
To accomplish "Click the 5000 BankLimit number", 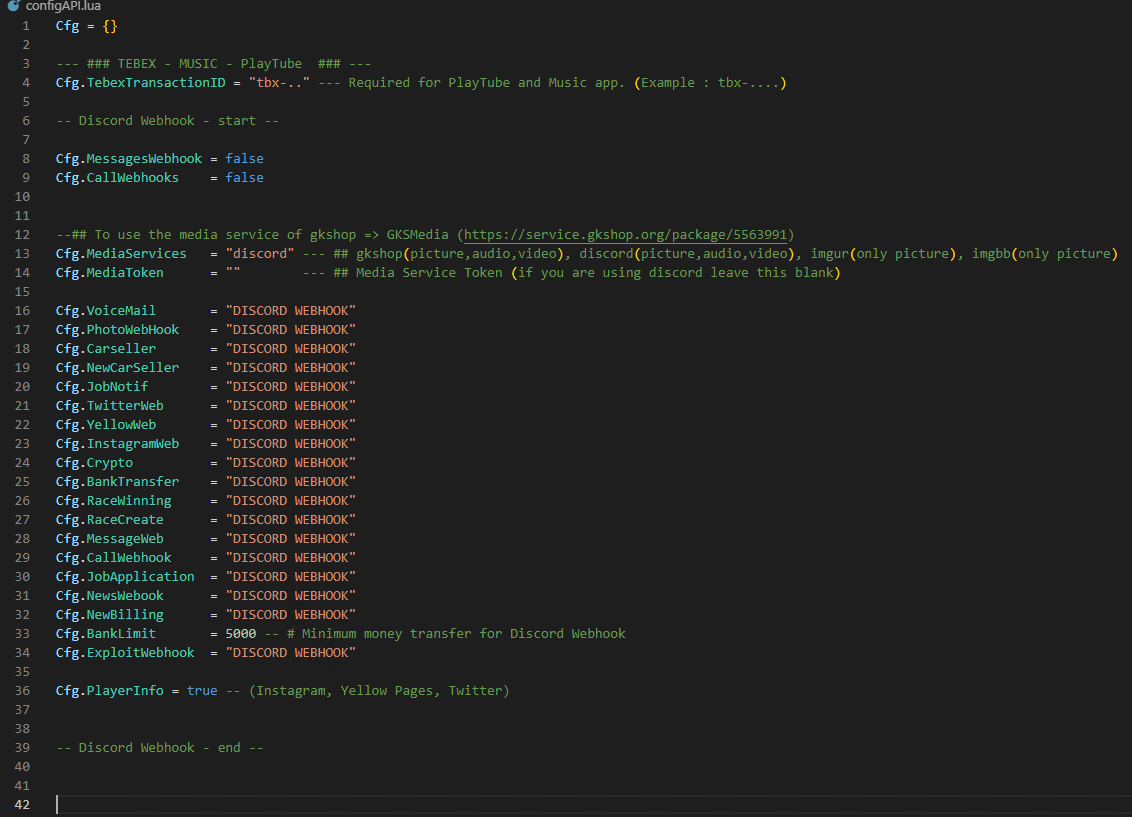I will point(240,633).
